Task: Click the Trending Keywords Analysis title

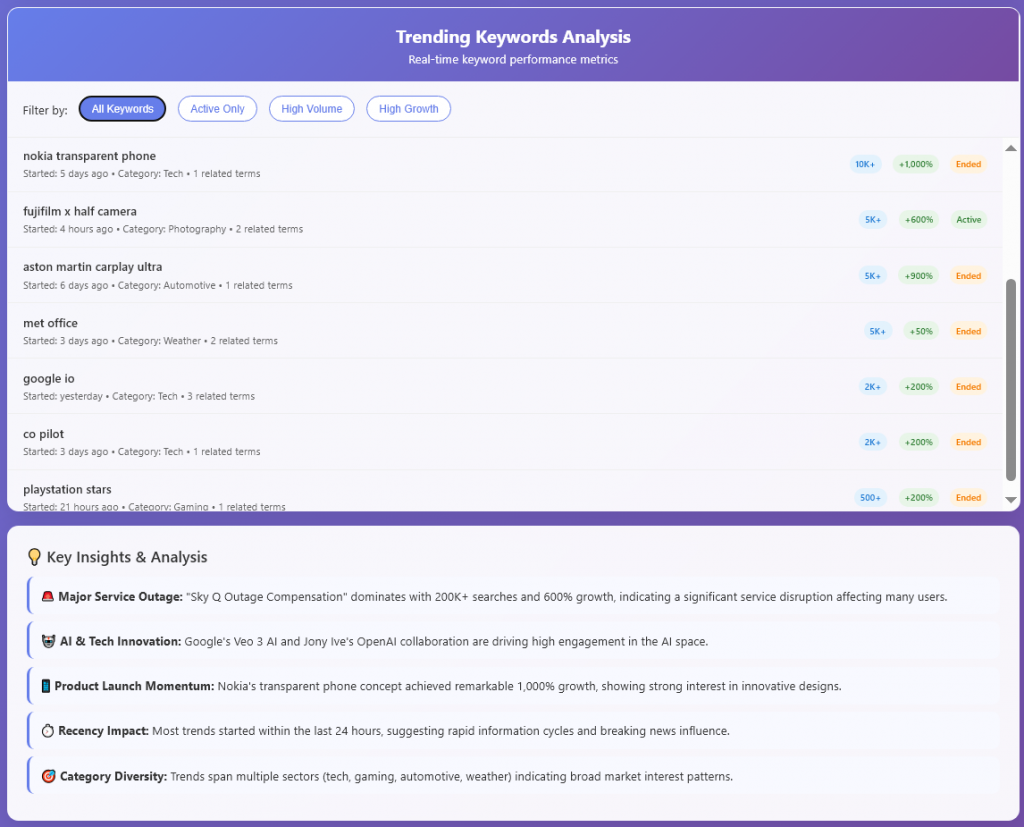Action: (x=513, y=37)
